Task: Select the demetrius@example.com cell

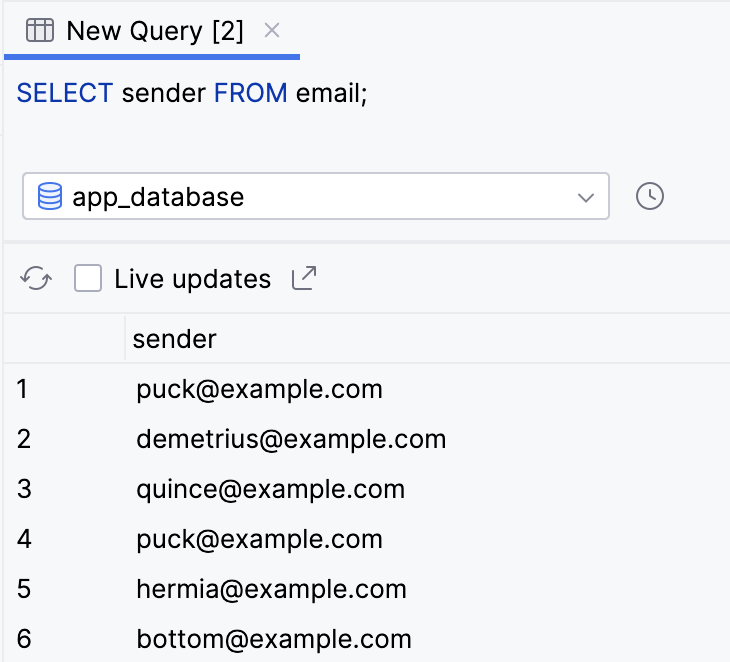Action: [290, 439]
